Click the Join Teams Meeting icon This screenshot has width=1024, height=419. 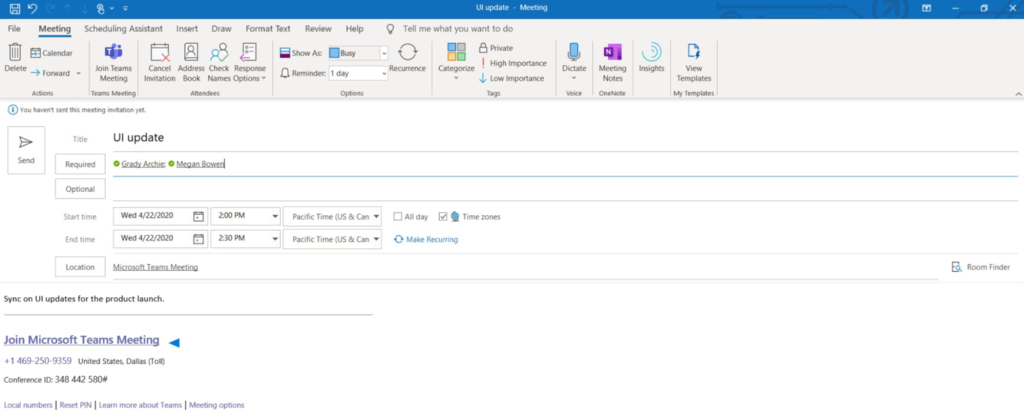[x=114, y=53]
